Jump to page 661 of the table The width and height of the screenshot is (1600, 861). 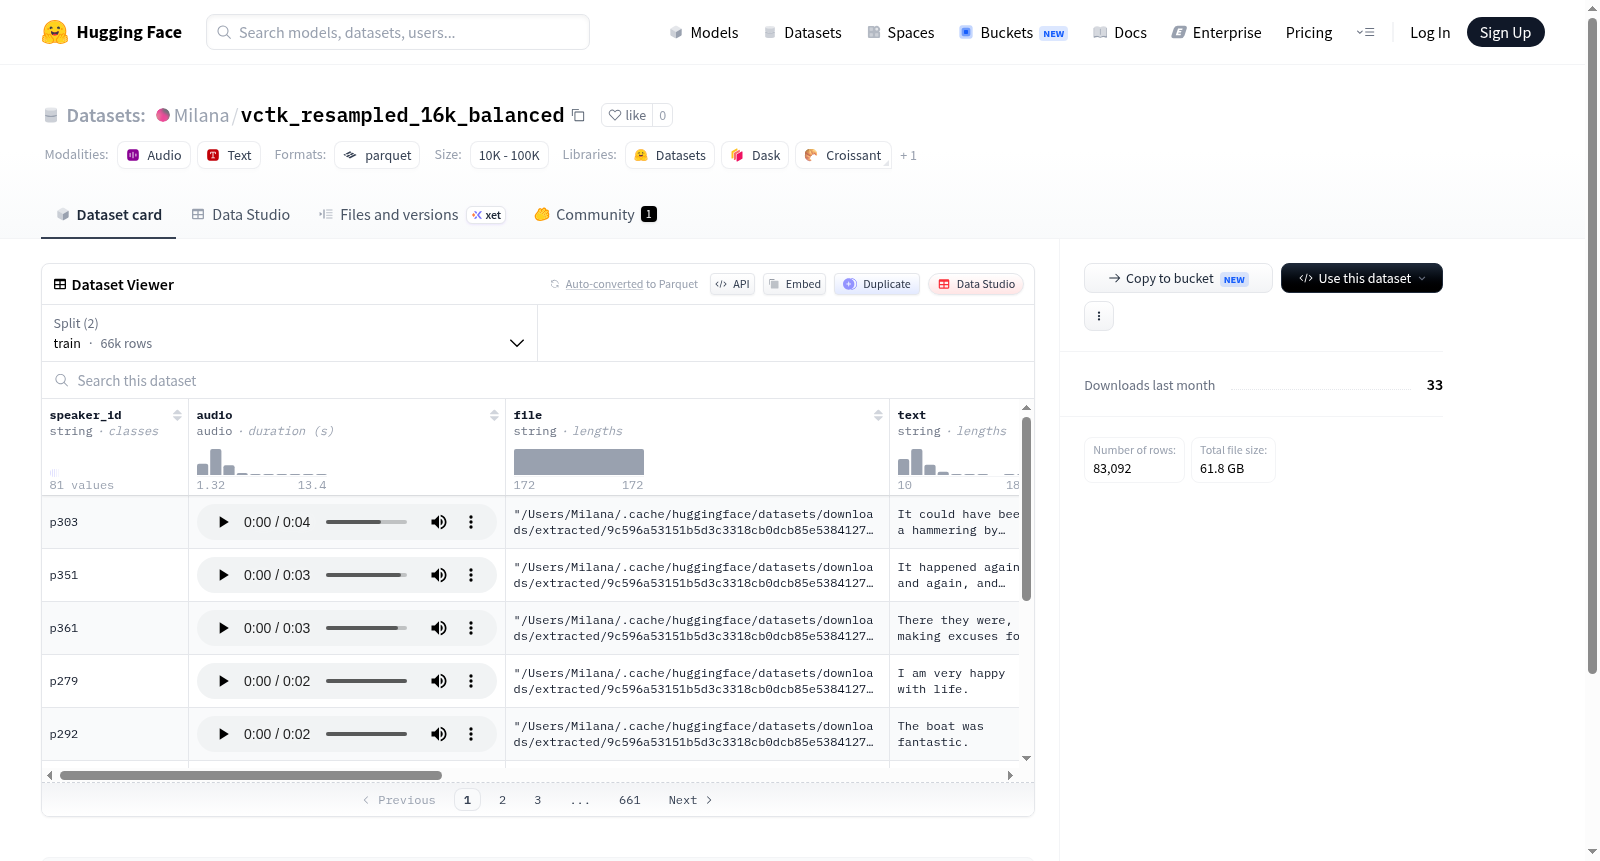[629, 800]
